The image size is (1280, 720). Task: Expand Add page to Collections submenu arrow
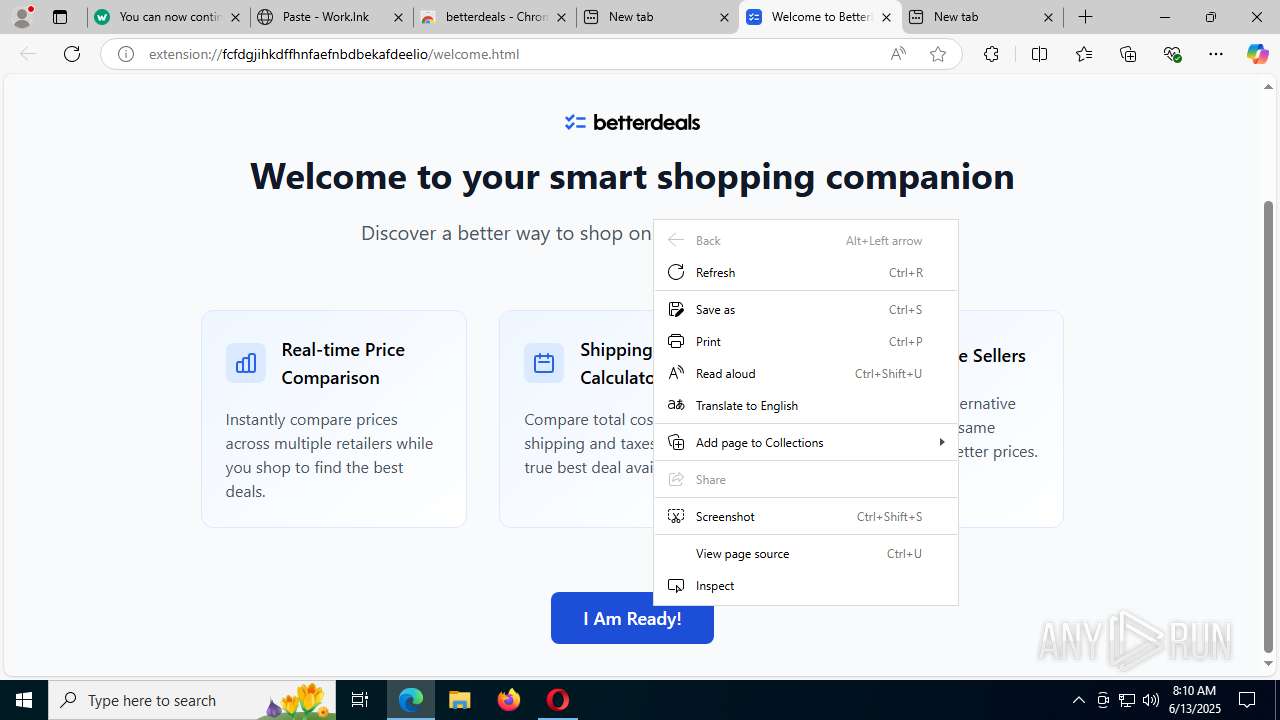(x=941, y=442)
